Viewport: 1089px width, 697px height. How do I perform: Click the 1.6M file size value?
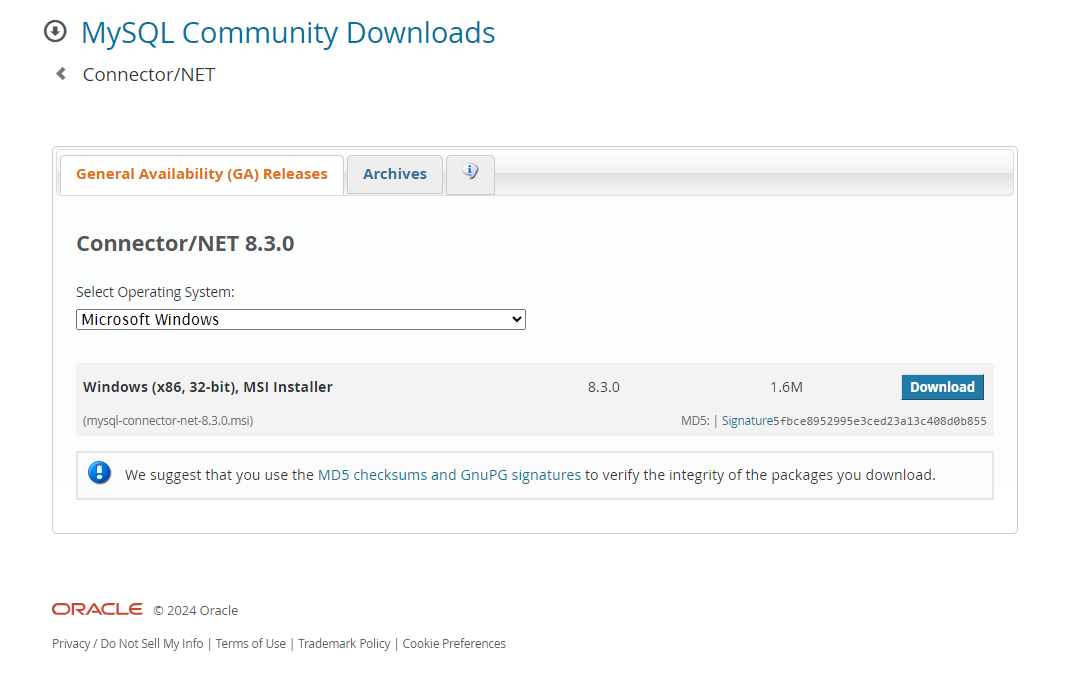pyautogui.click(x=786, y=387)
